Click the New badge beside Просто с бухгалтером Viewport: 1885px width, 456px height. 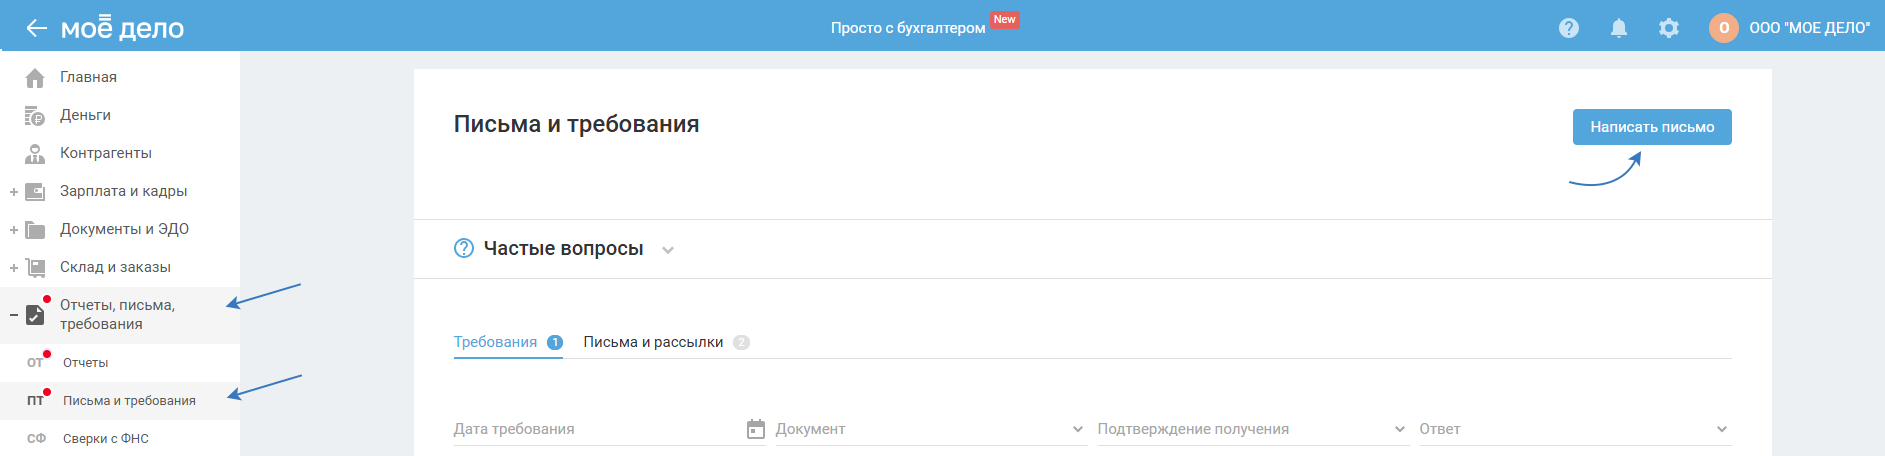tap(1004, 20)
